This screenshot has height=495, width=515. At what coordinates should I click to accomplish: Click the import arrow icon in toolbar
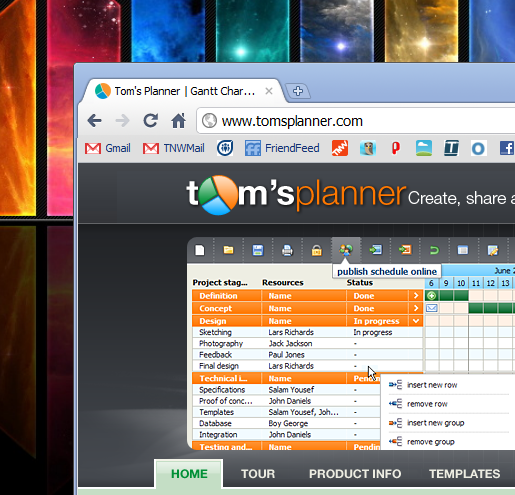coord(375,250)
